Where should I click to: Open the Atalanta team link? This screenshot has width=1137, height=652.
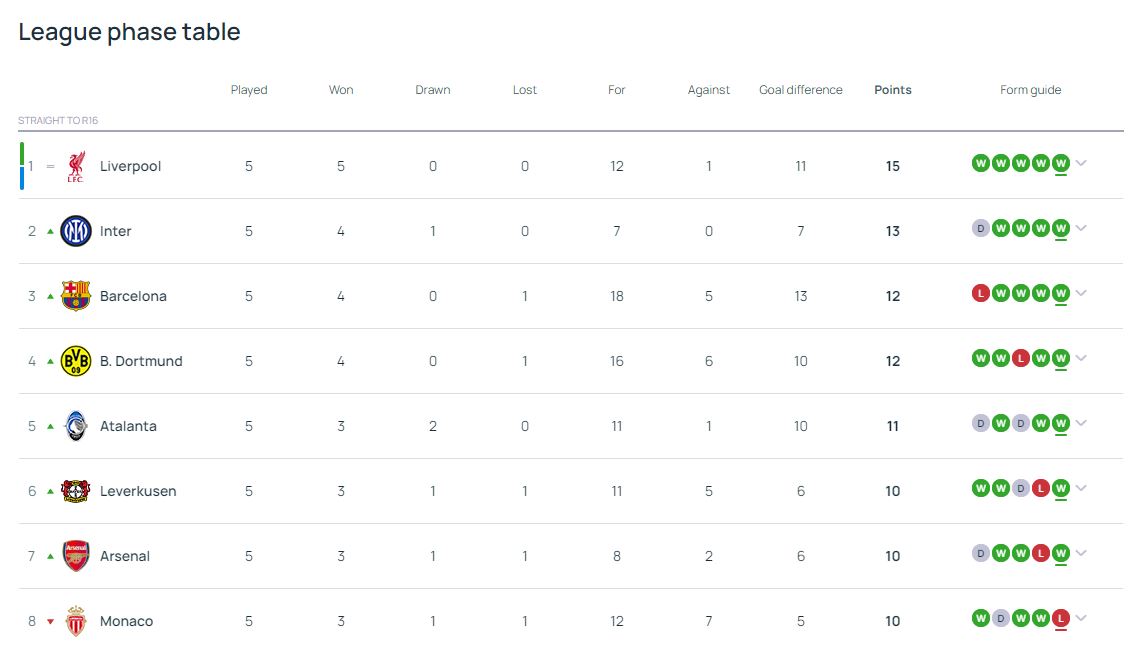click(128, 426)
